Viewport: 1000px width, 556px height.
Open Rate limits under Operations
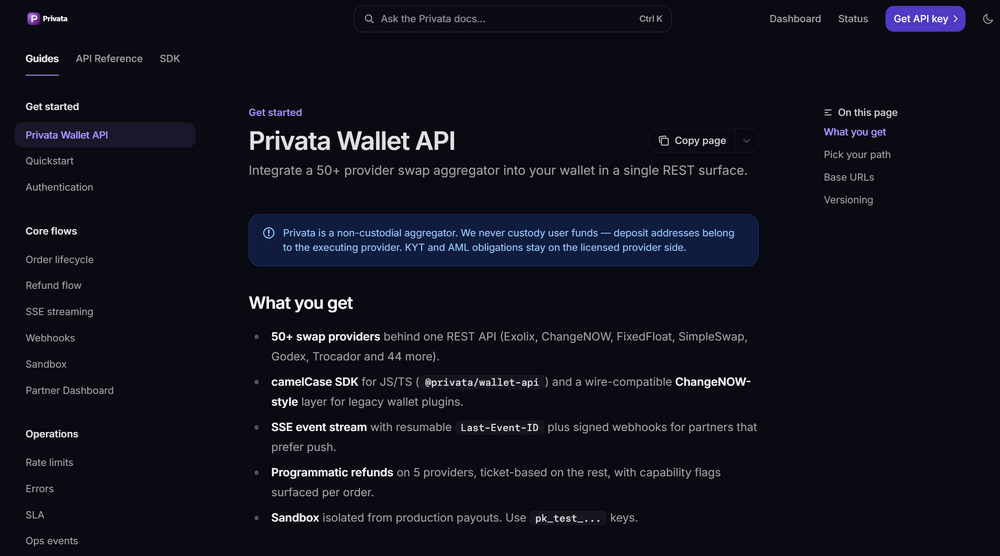(49, 462)
